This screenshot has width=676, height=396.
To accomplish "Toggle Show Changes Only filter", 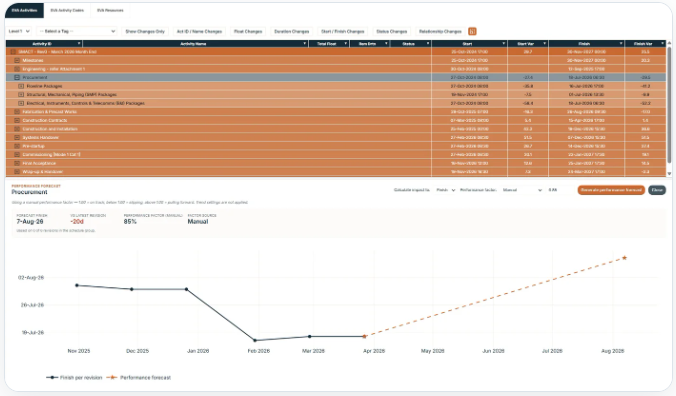I will click(x=145, y=31).
